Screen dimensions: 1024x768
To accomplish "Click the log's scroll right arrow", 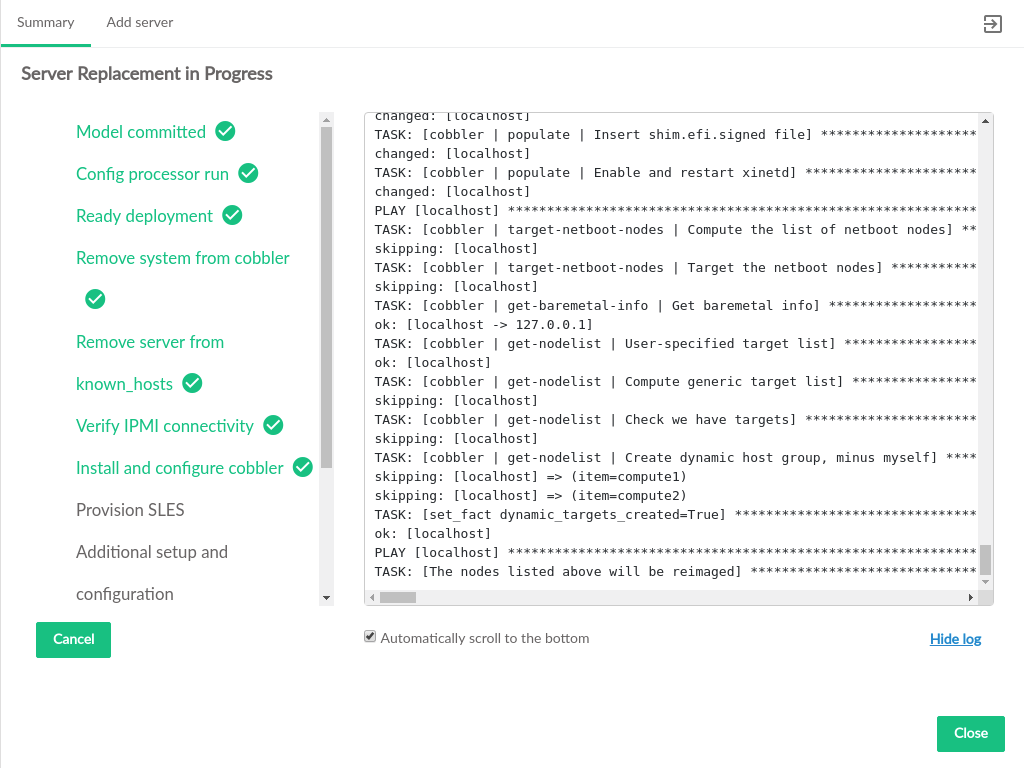I will tap(970, 598).
